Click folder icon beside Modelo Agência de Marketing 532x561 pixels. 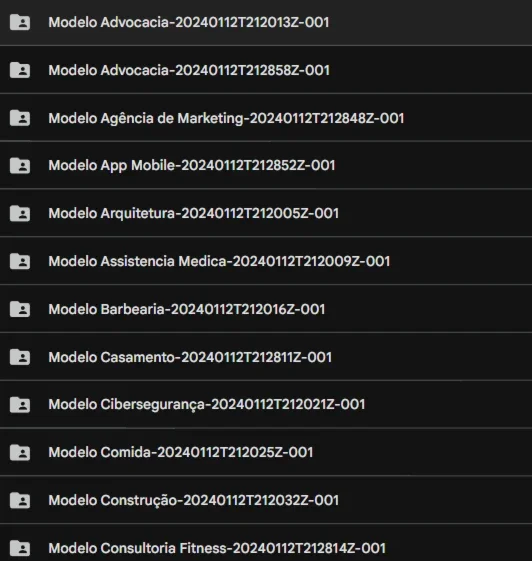coord(20,118)
